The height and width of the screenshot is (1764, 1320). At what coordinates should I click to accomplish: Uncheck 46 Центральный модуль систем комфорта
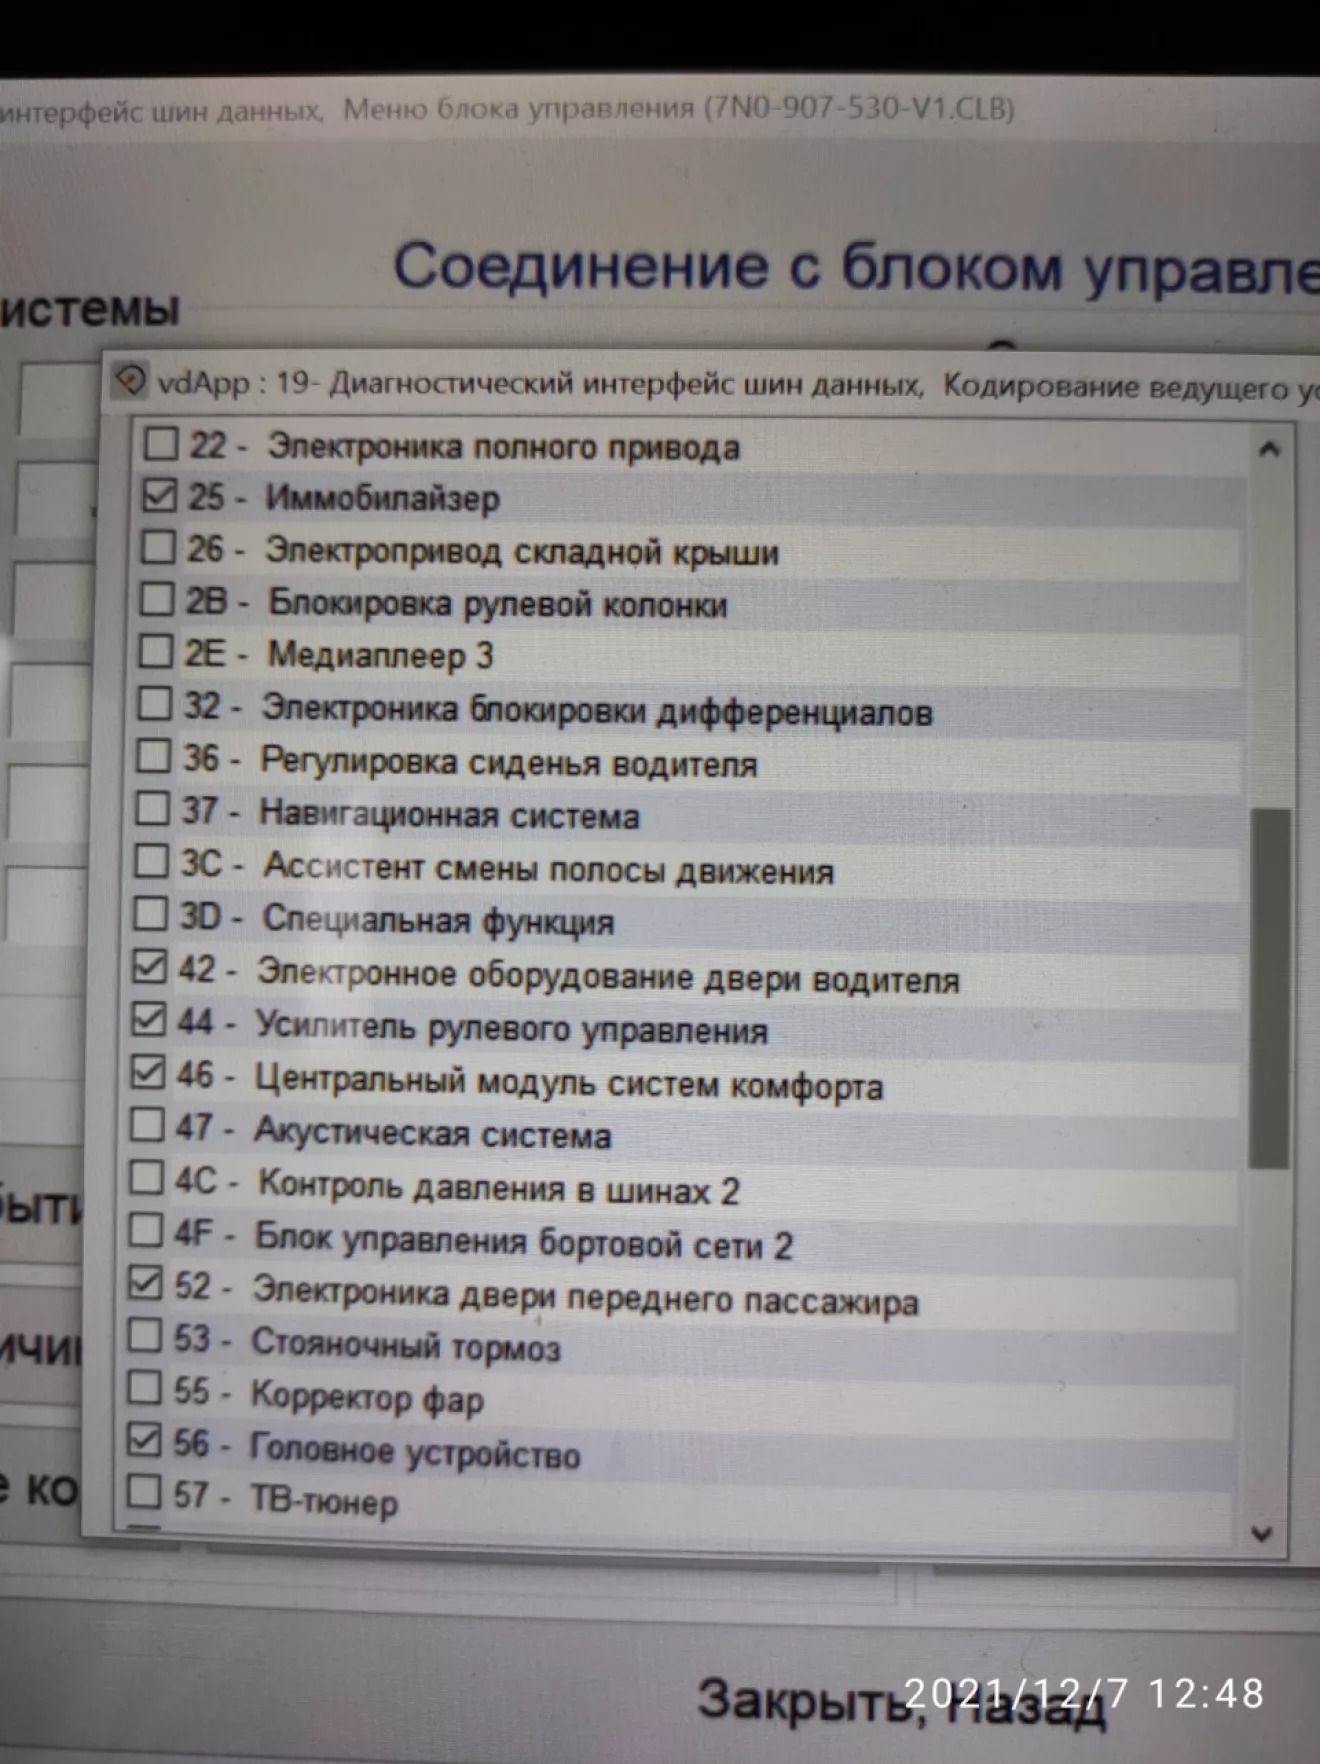tap(148, 1072)
